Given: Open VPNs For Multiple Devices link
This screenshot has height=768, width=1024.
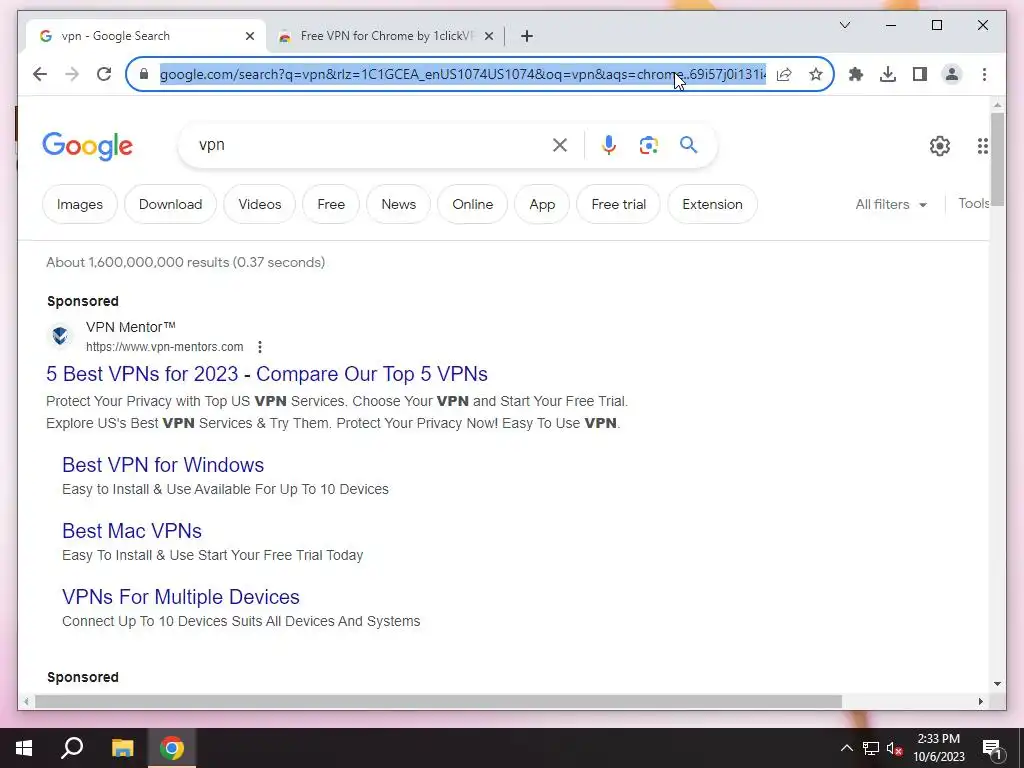Looking at the screenshot, I should point(181,597).
